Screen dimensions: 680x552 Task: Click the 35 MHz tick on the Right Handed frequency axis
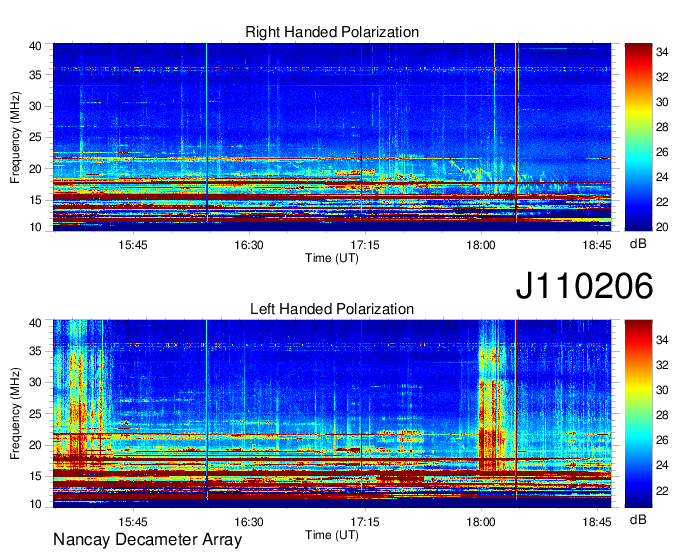click(x=35, y=75)
